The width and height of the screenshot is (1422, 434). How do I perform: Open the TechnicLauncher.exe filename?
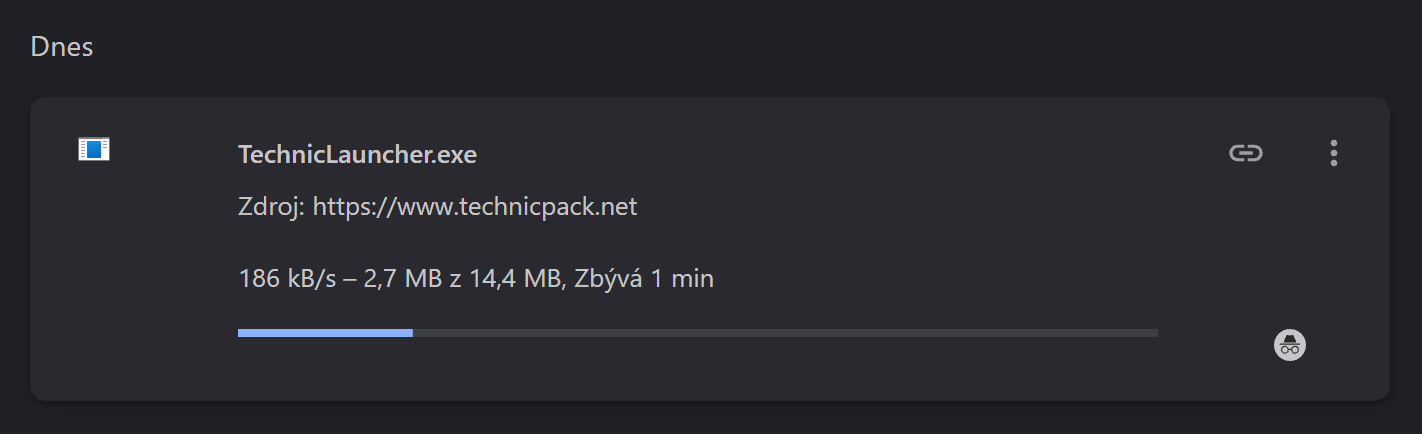357,155
